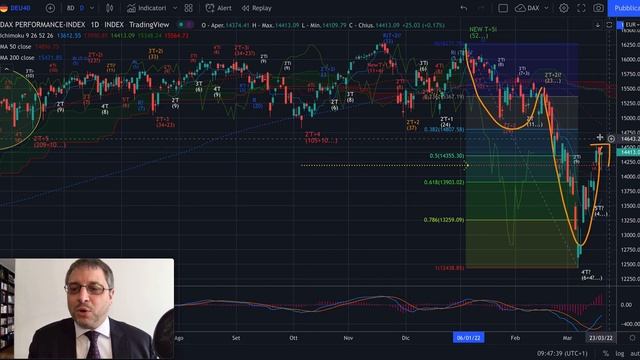Click the 0.5 (14355.30) Fibonacci level label
The height and width of the screenshot is (360, 640).
(447, 156)
